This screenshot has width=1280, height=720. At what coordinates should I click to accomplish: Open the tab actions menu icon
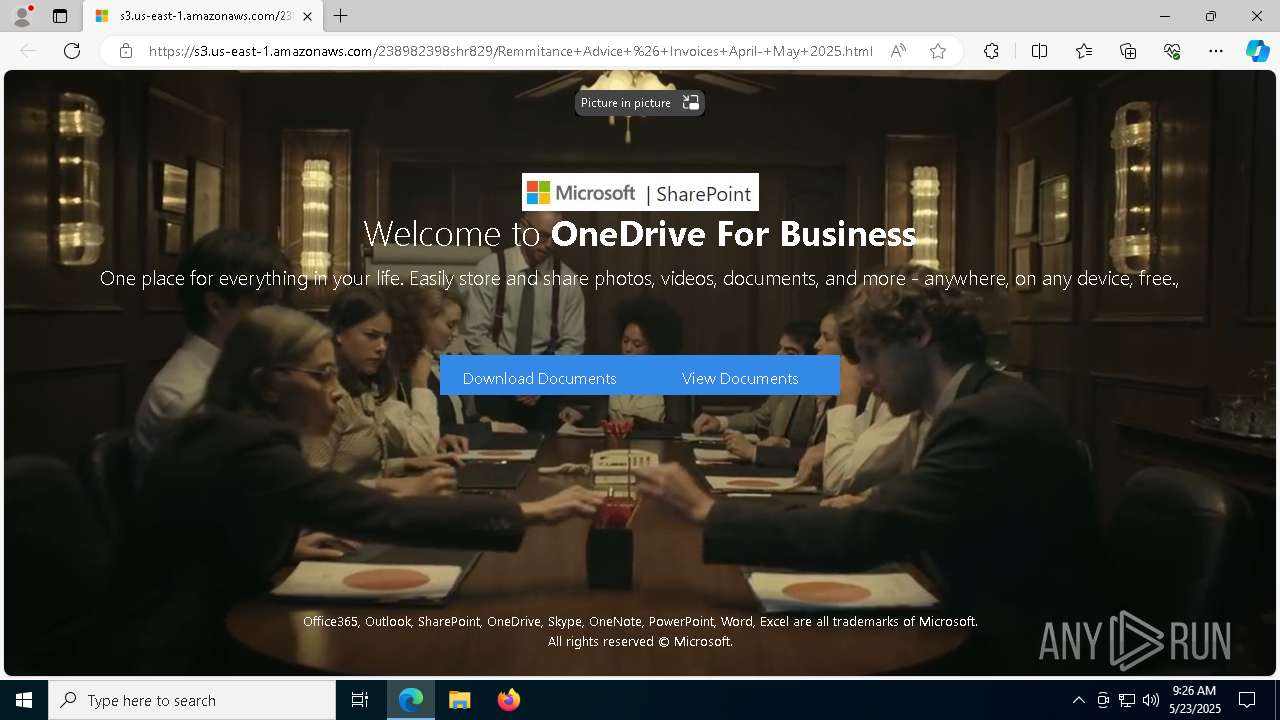[60, 16]
